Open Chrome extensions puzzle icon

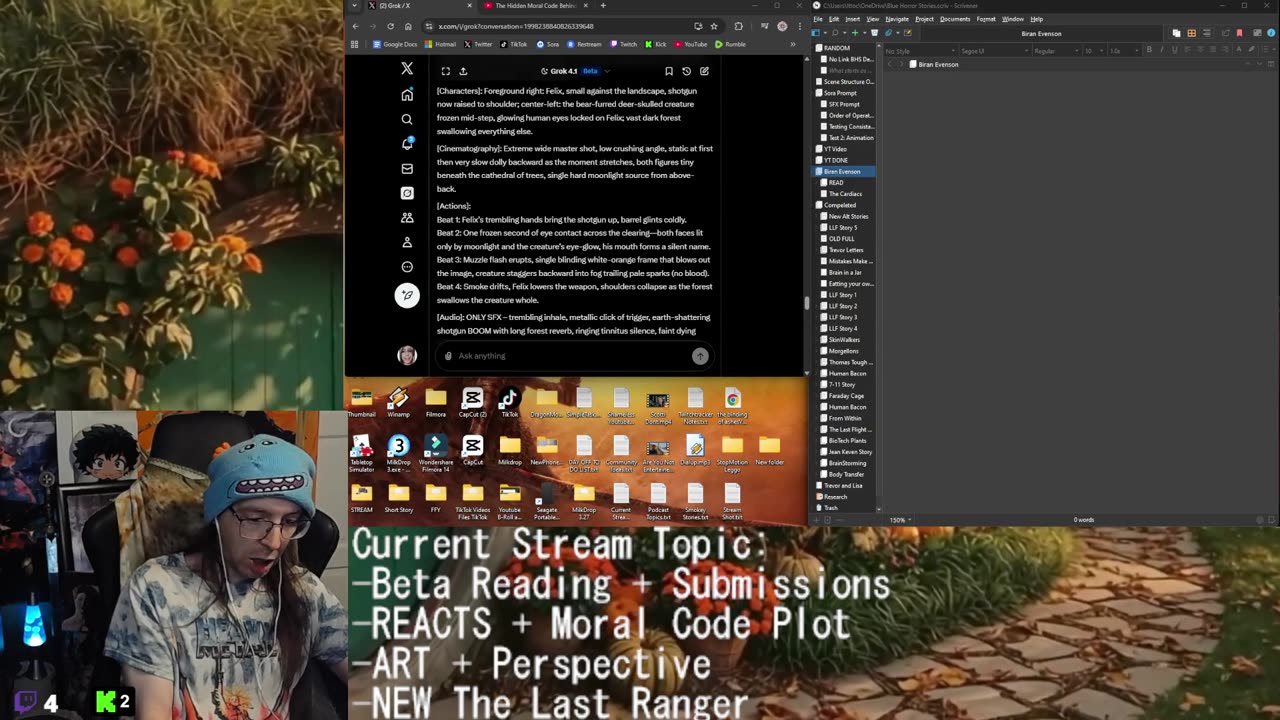738,26
